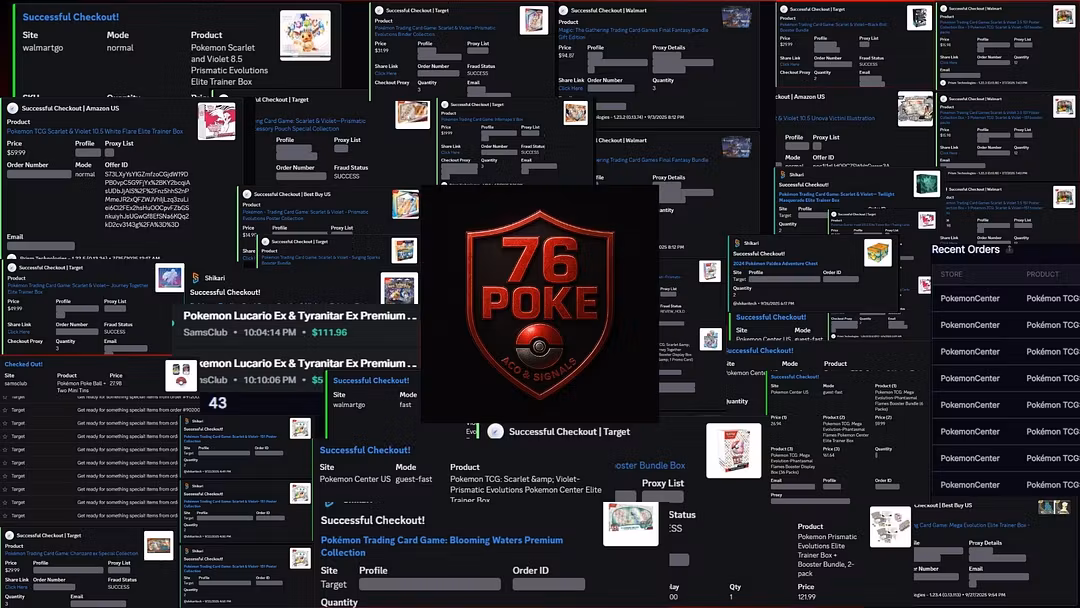Open Blooming Waters Premium Collection thumbnail
1080x608 pixels.
click(x=630, y=523)
